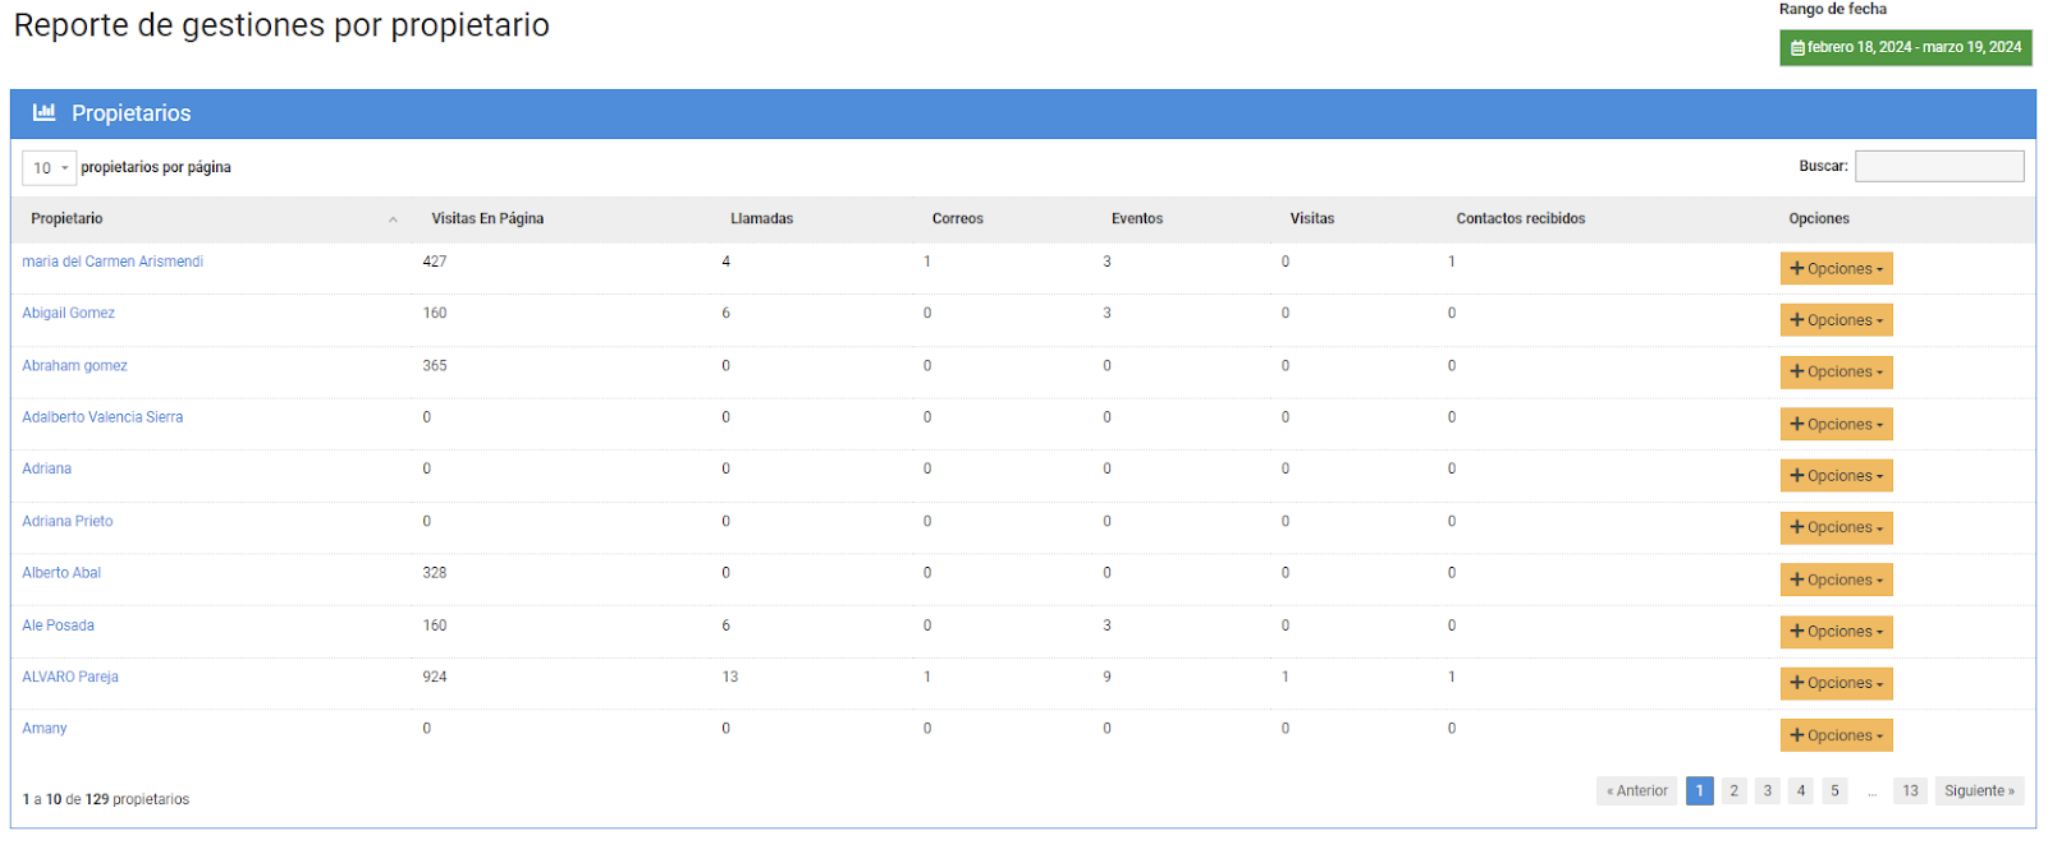Screen dimensions: 2050x842
Task: Click the sort arrow in Propietario column
Action: click(393, 219)
